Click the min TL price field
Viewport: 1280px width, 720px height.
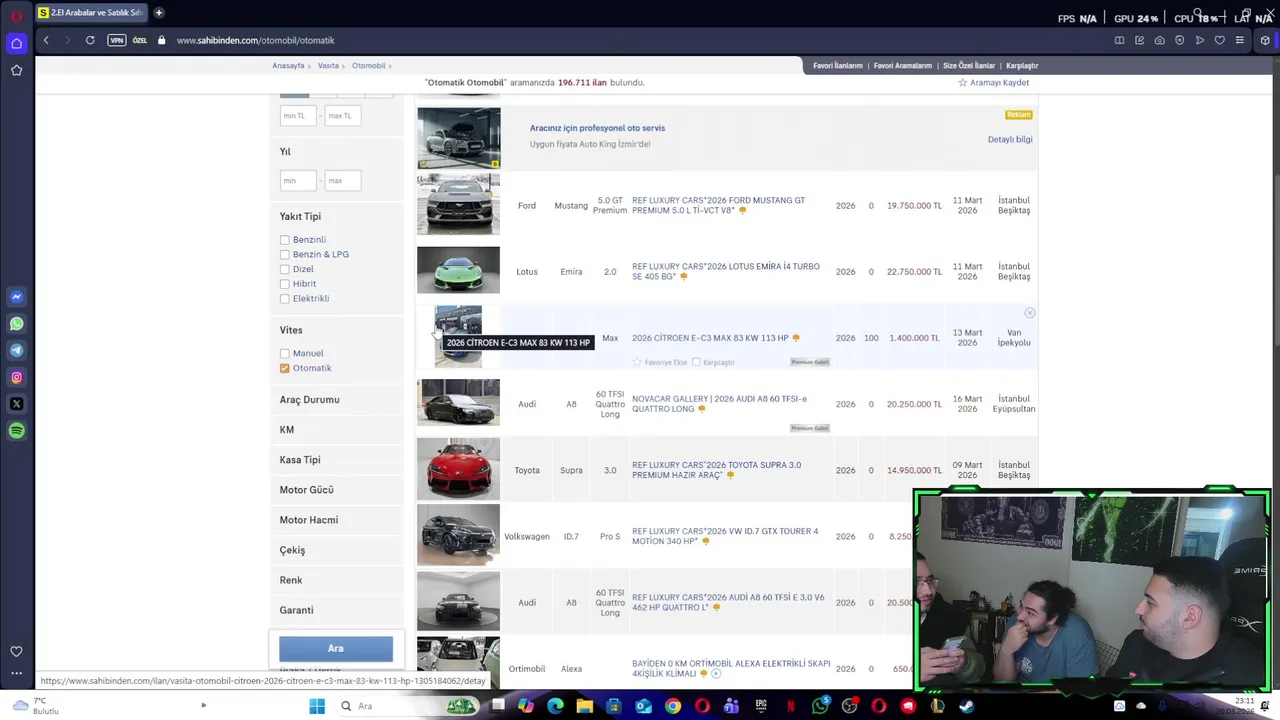click(298, 116)
